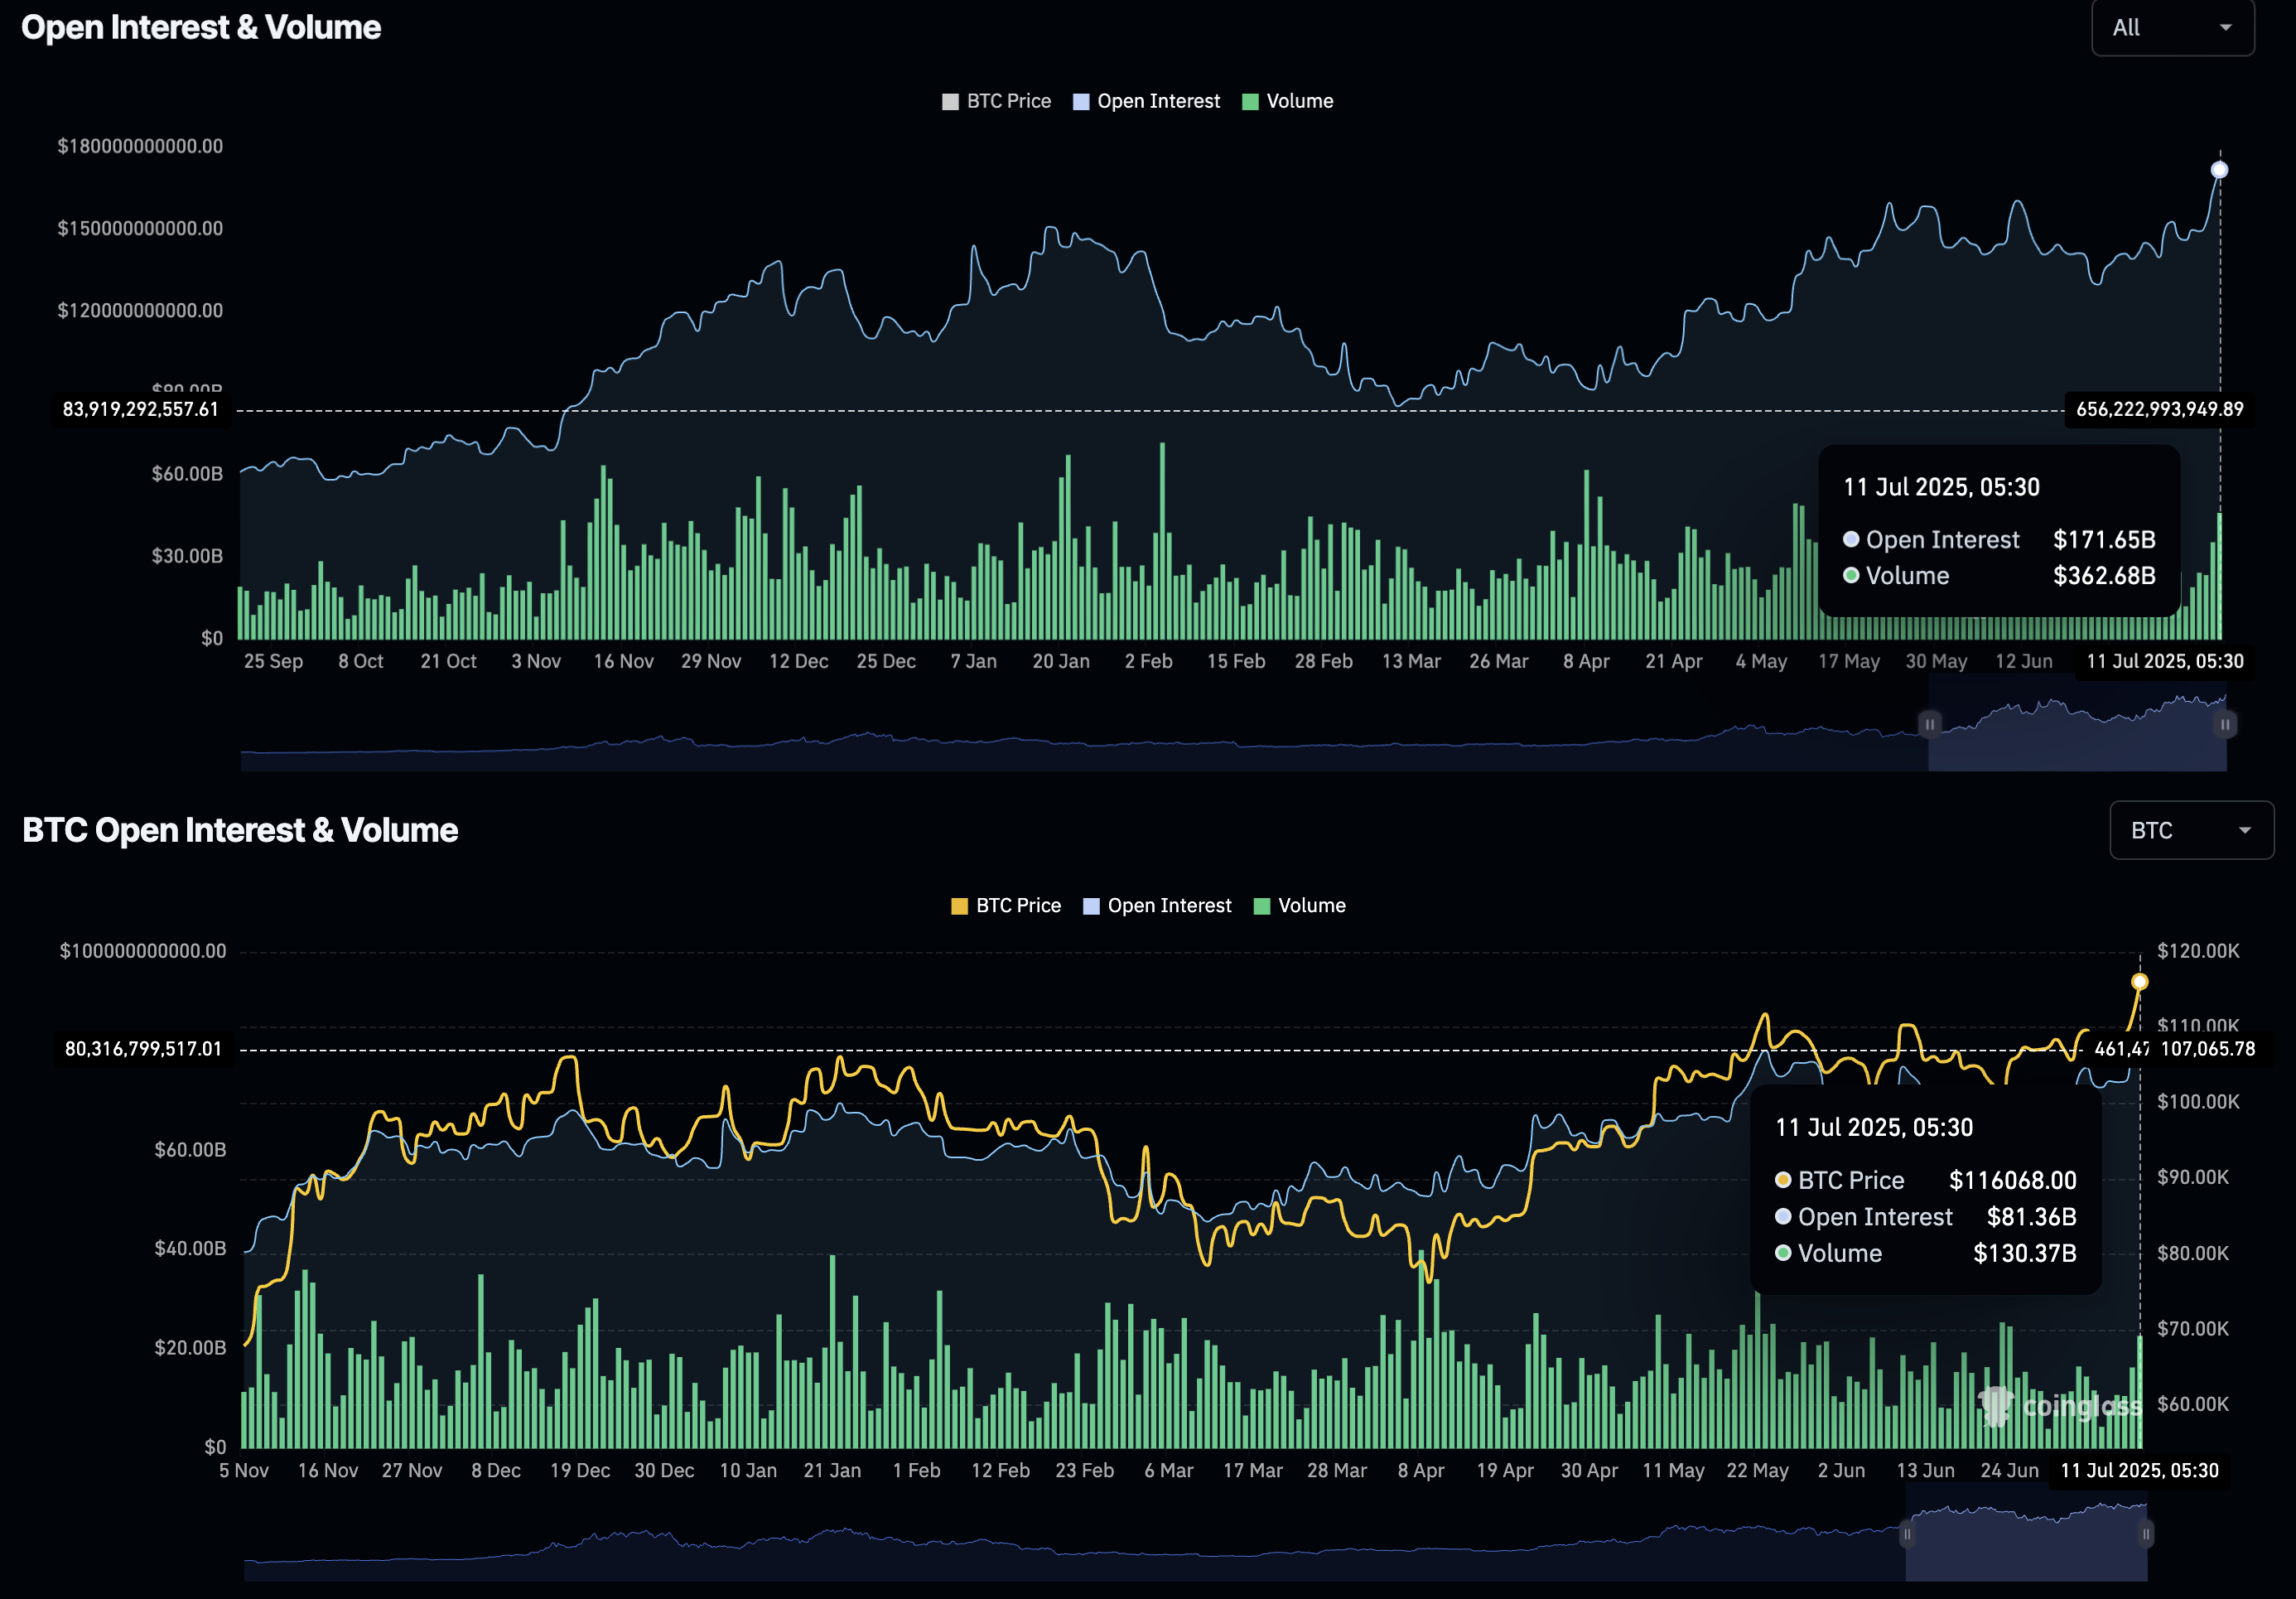The image size is (2296, 1599).
Task: Toggle Open Interest legend in top chart
Action: pyautogui.click(x=1146, y=101)
